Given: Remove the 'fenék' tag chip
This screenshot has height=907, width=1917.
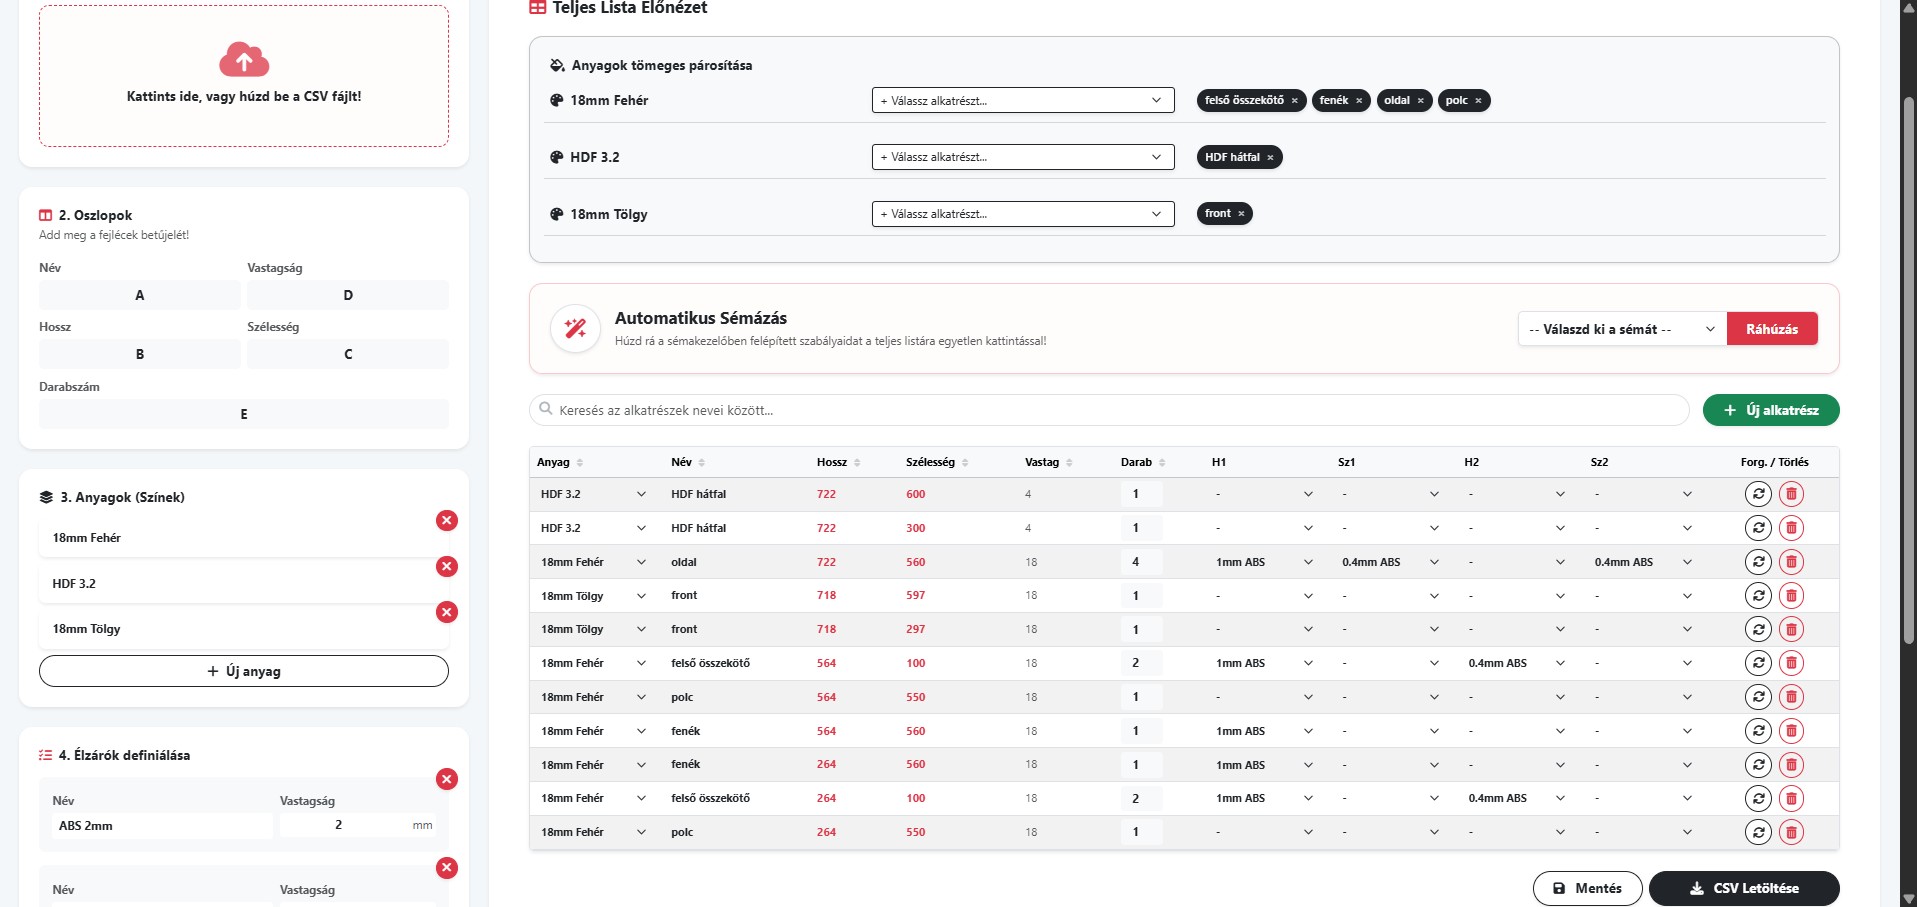Looking at the screenshot, I should [x=1359, y=101].
